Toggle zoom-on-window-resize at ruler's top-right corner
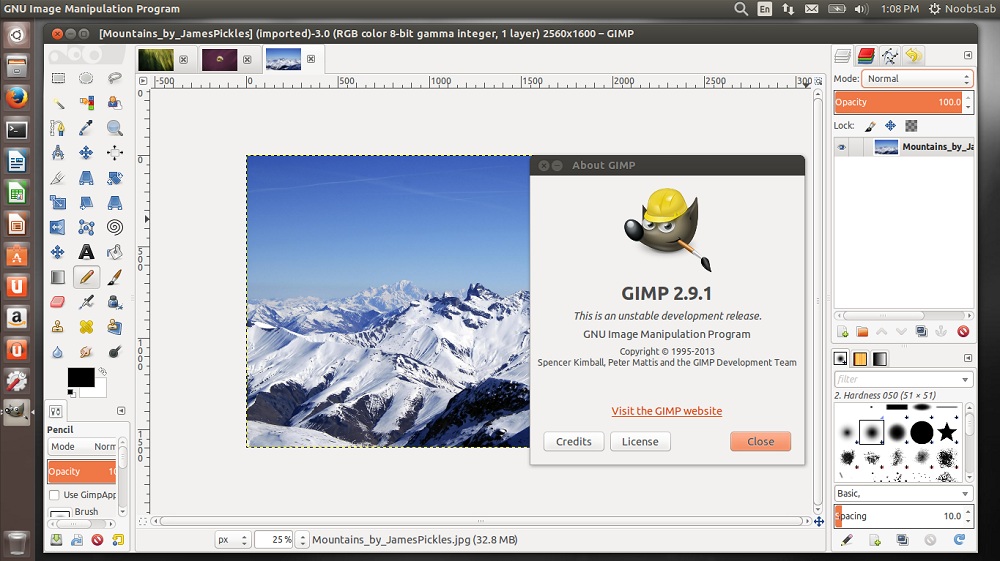The image size is (1000, 561). (818, 82)
